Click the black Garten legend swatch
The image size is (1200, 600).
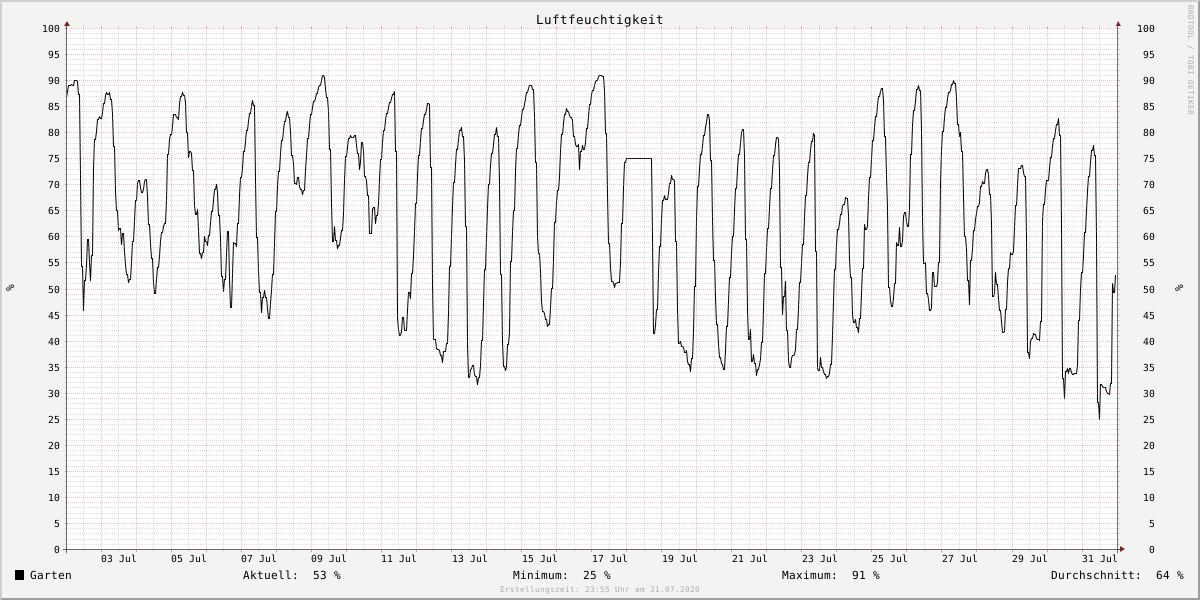[19, 575]
